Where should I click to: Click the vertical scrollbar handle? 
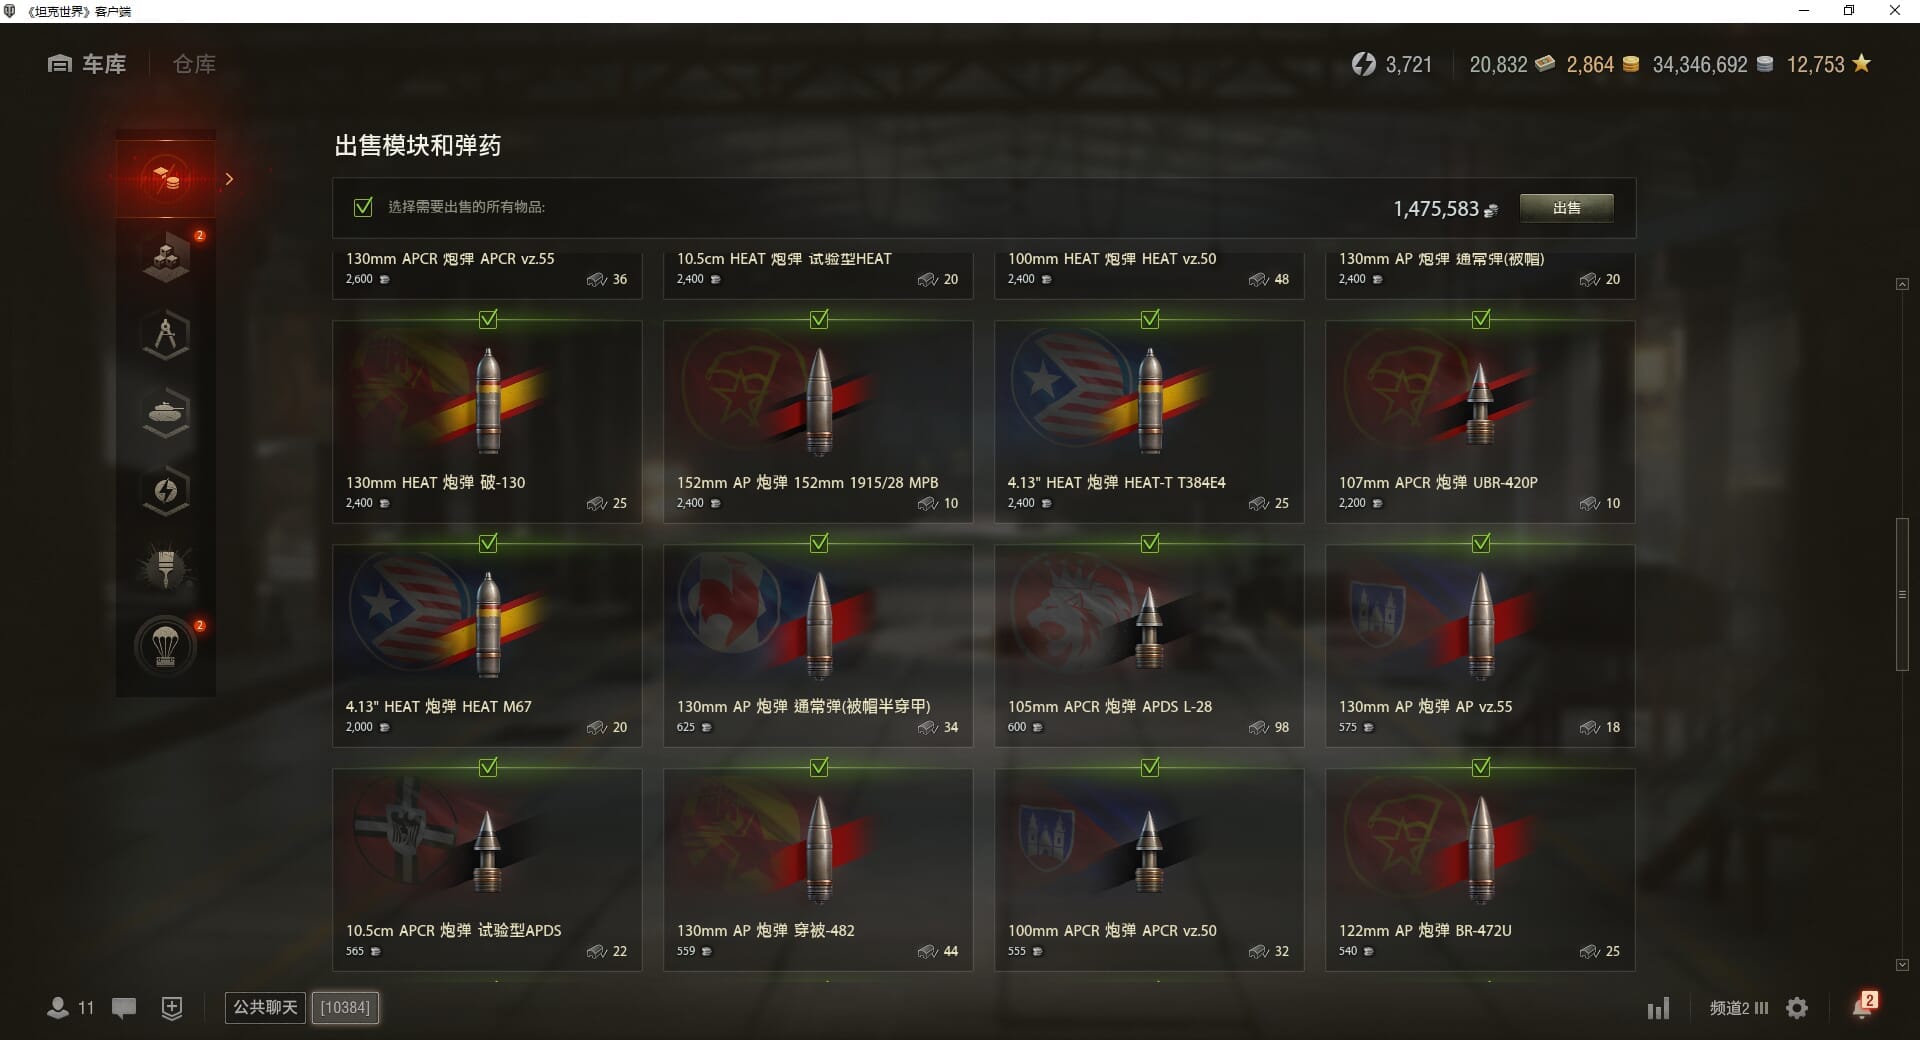1902,594
